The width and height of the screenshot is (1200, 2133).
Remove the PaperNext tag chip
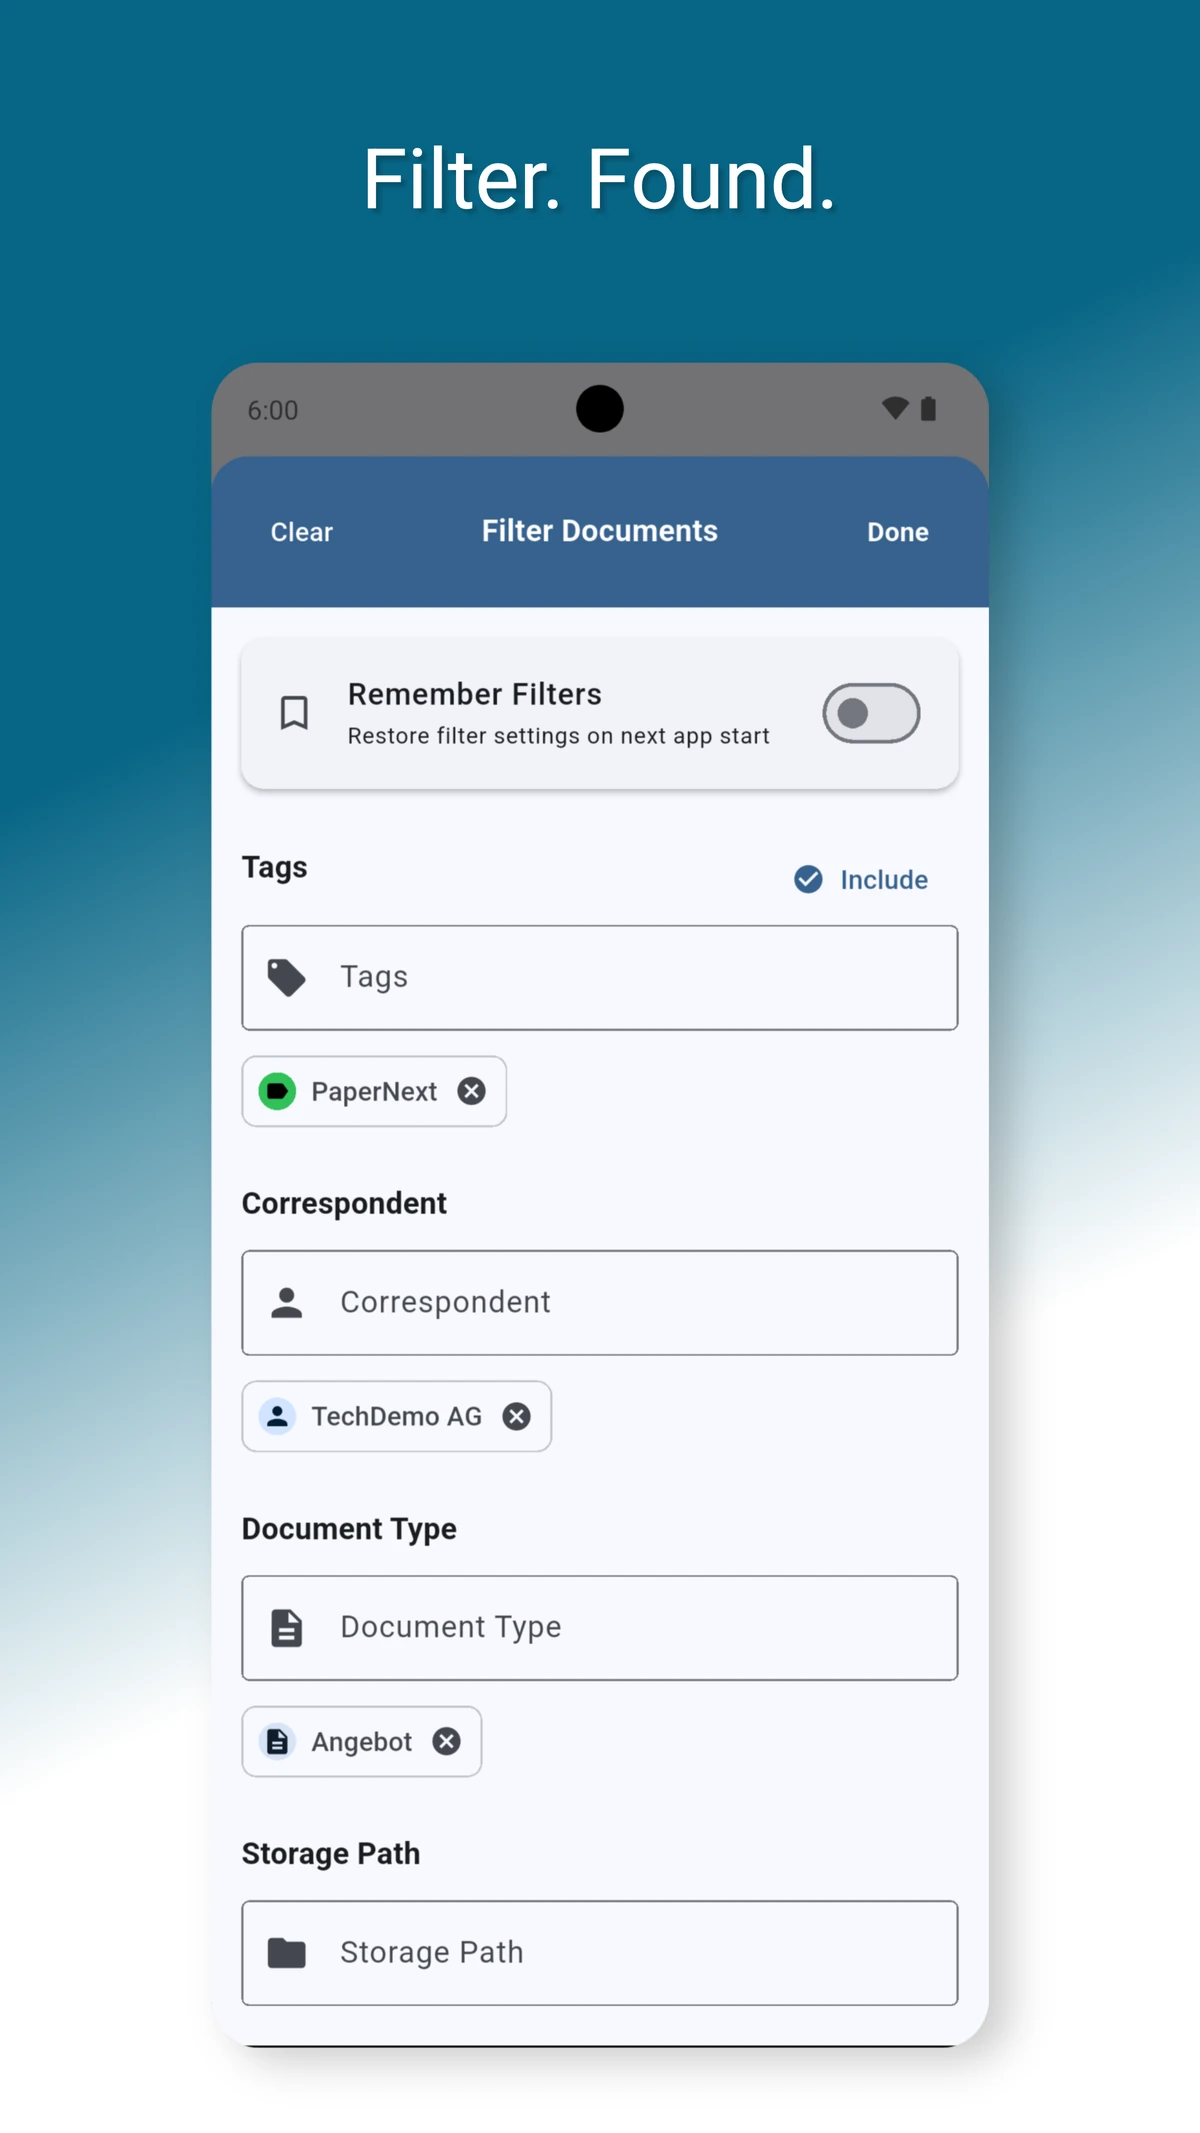point(472,1091)
